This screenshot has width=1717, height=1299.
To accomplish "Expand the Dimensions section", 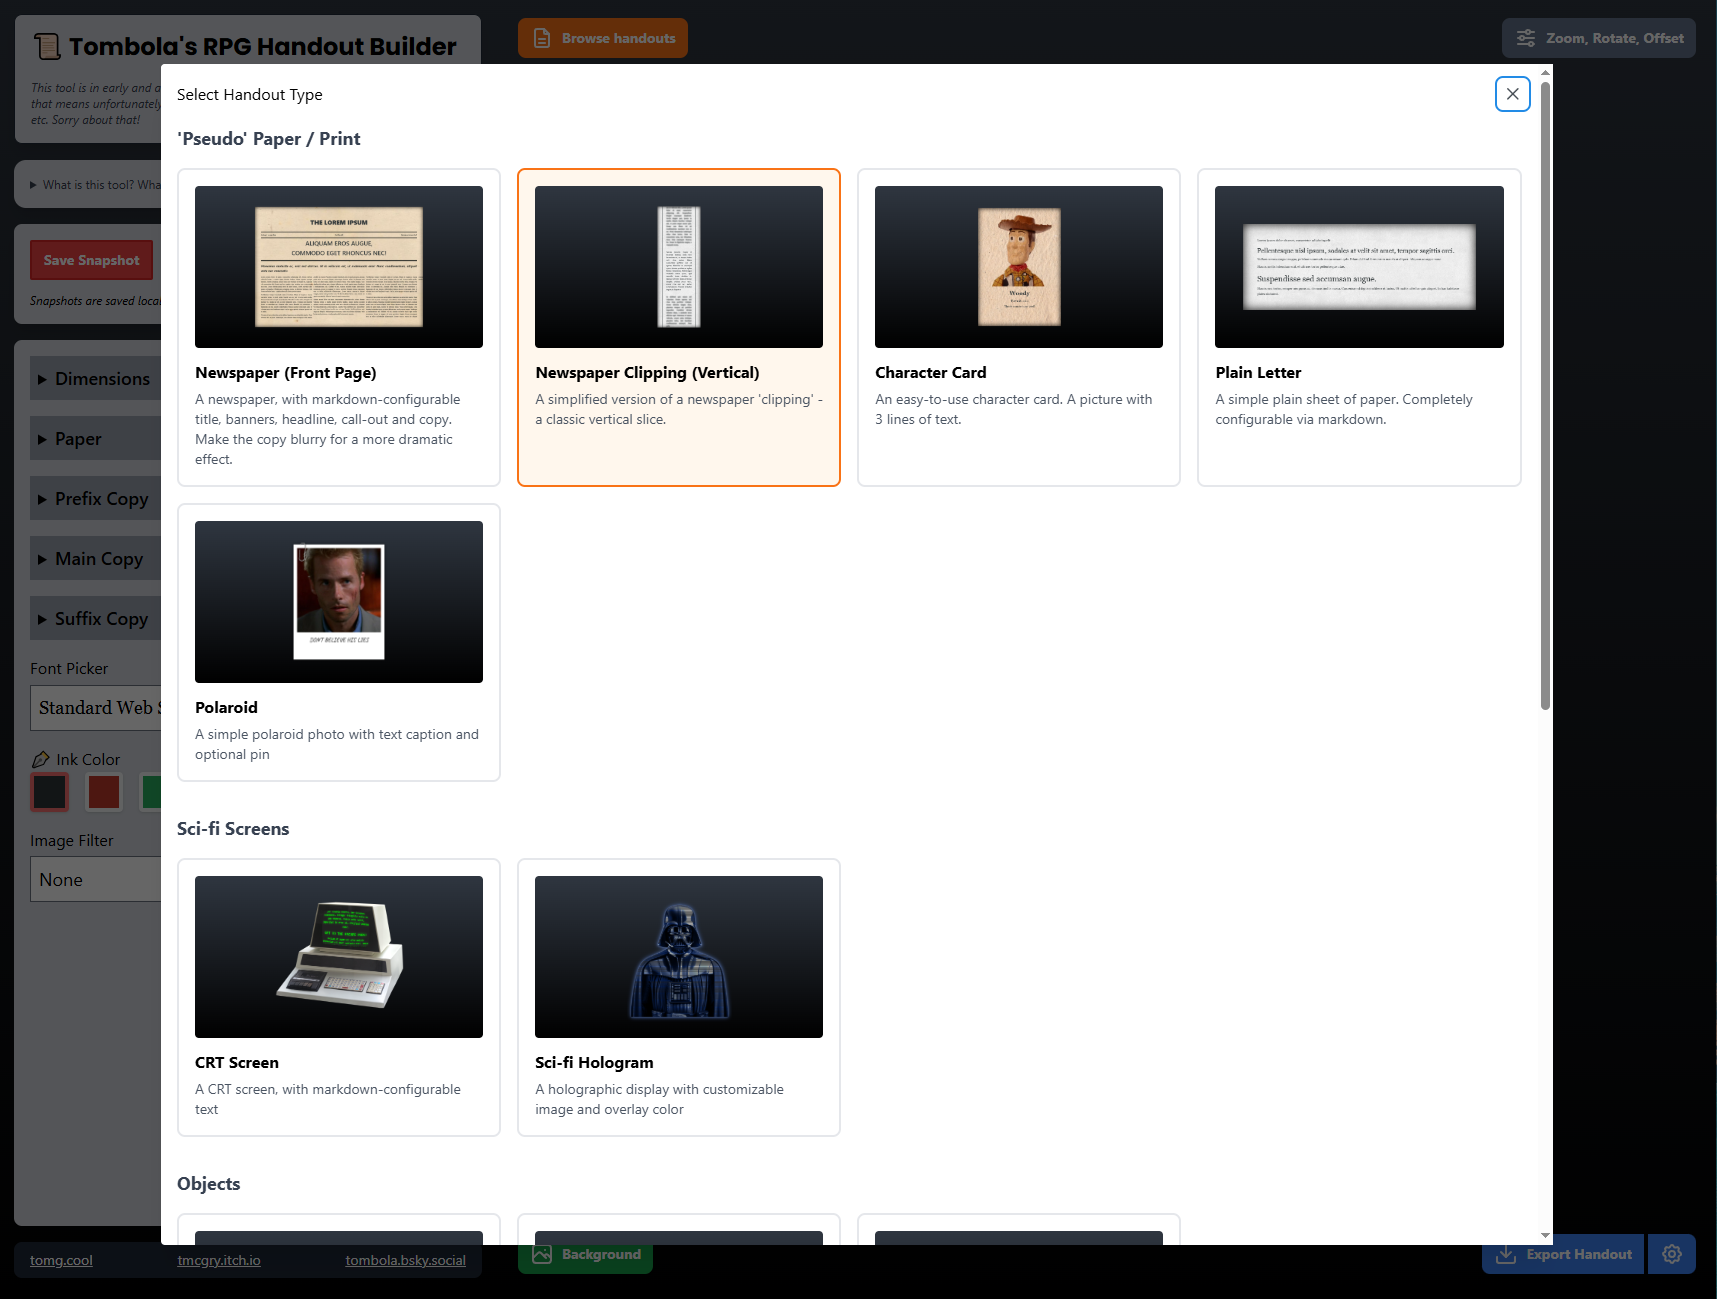I will tap(96, 379).
